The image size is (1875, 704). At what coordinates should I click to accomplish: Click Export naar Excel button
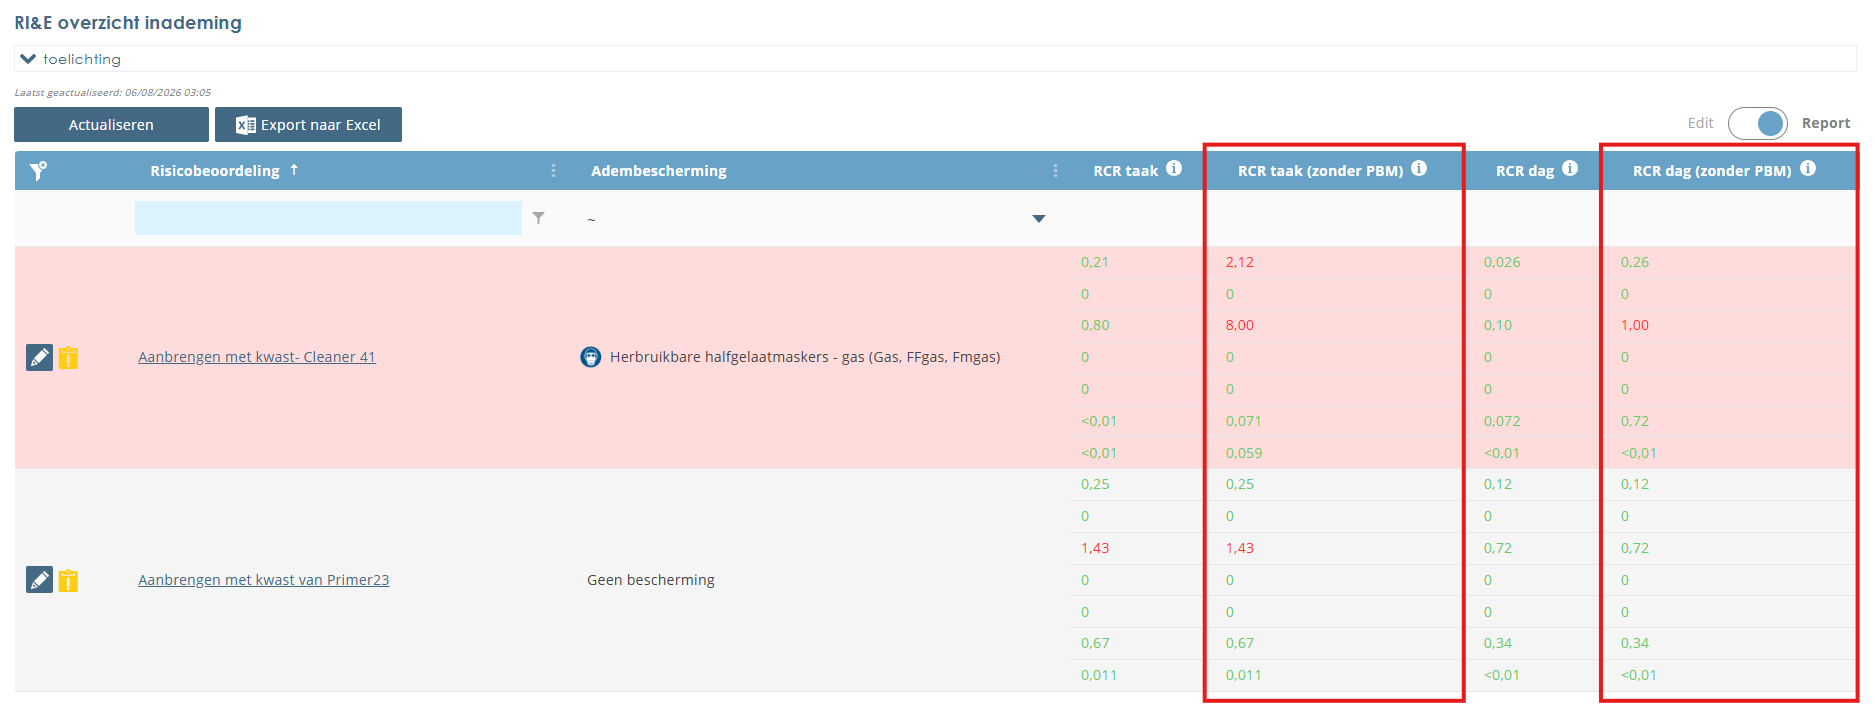pos(308,125)
